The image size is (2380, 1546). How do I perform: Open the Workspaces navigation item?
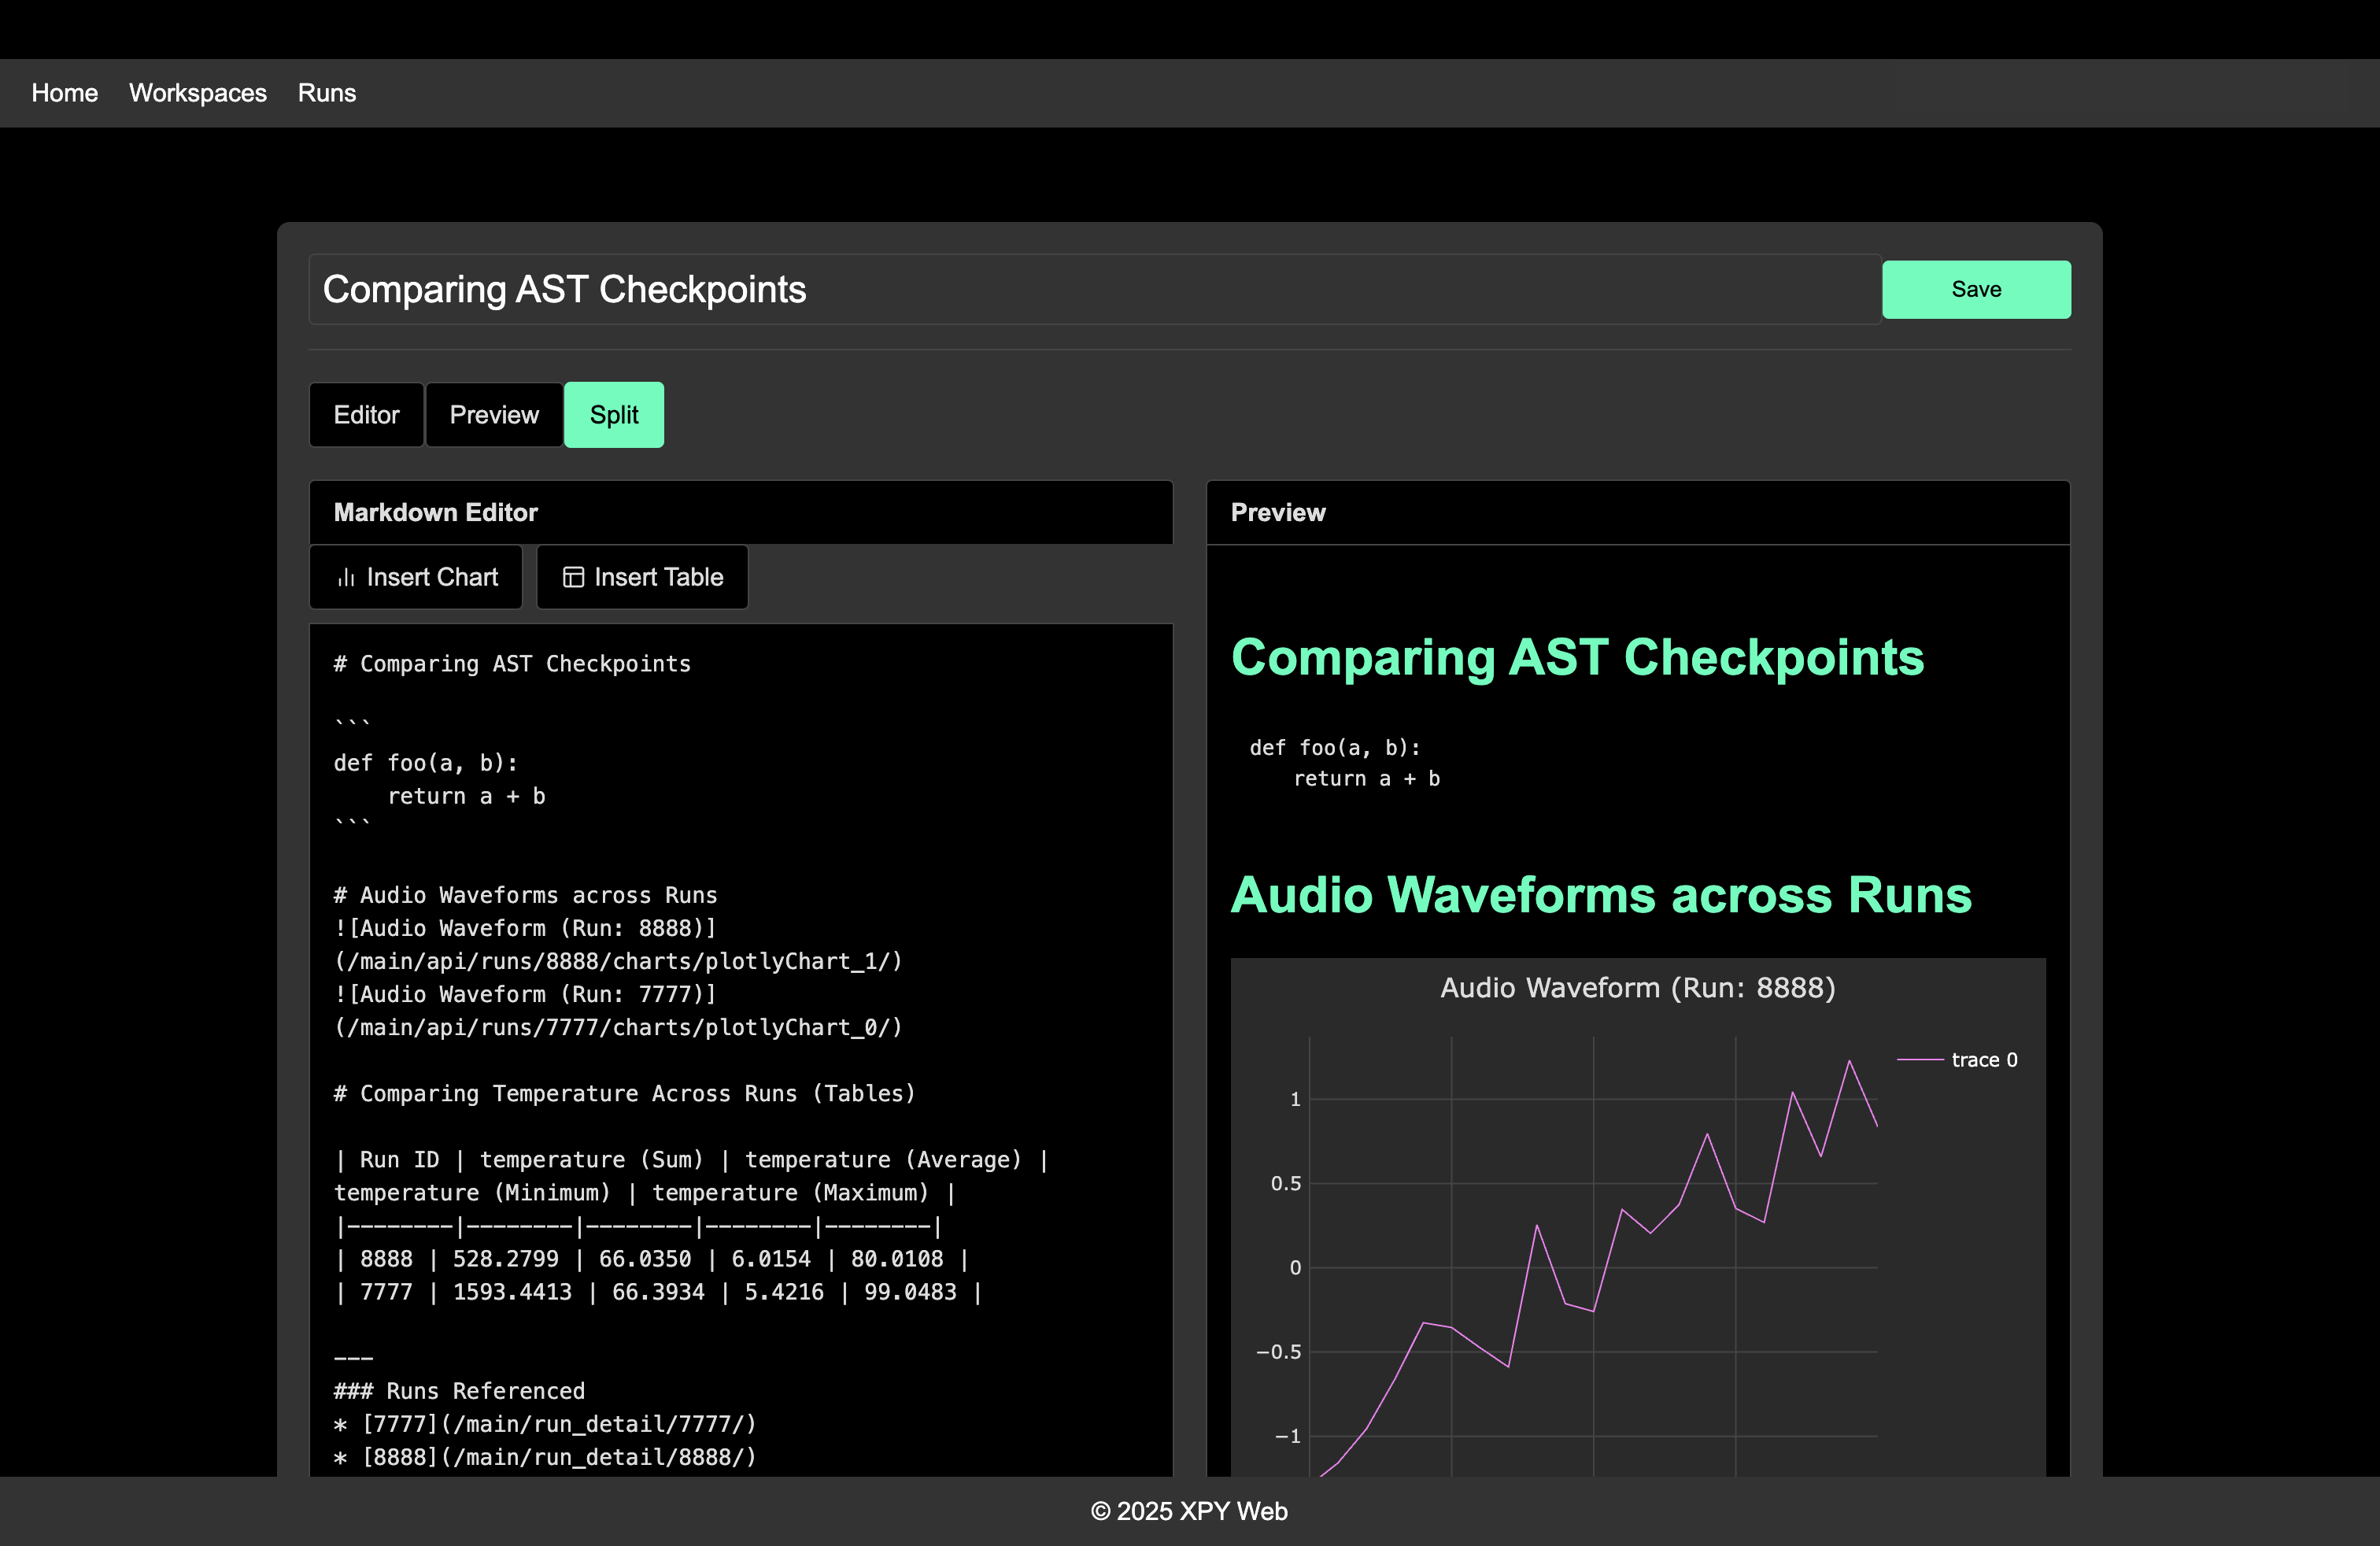tap(198, 93)
